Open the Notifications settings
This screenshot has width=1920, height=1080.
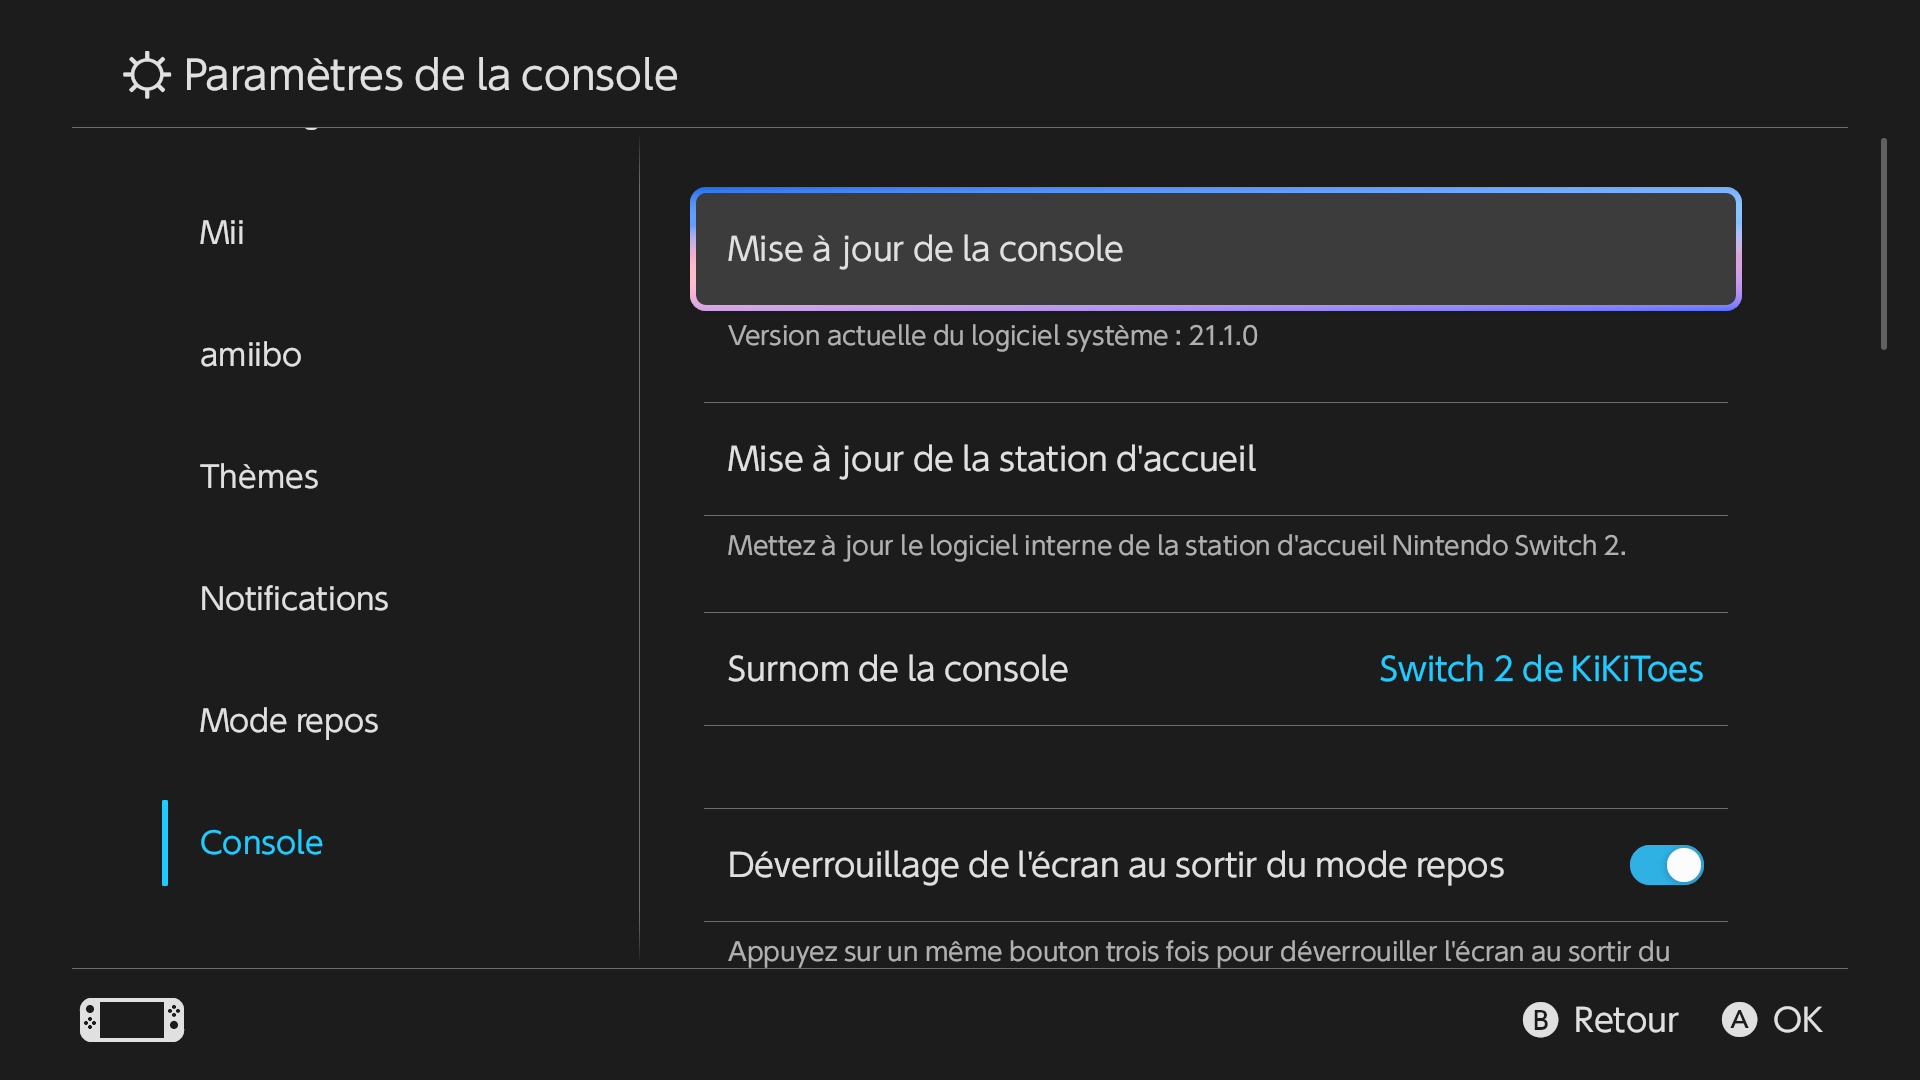tap(294, 598)
